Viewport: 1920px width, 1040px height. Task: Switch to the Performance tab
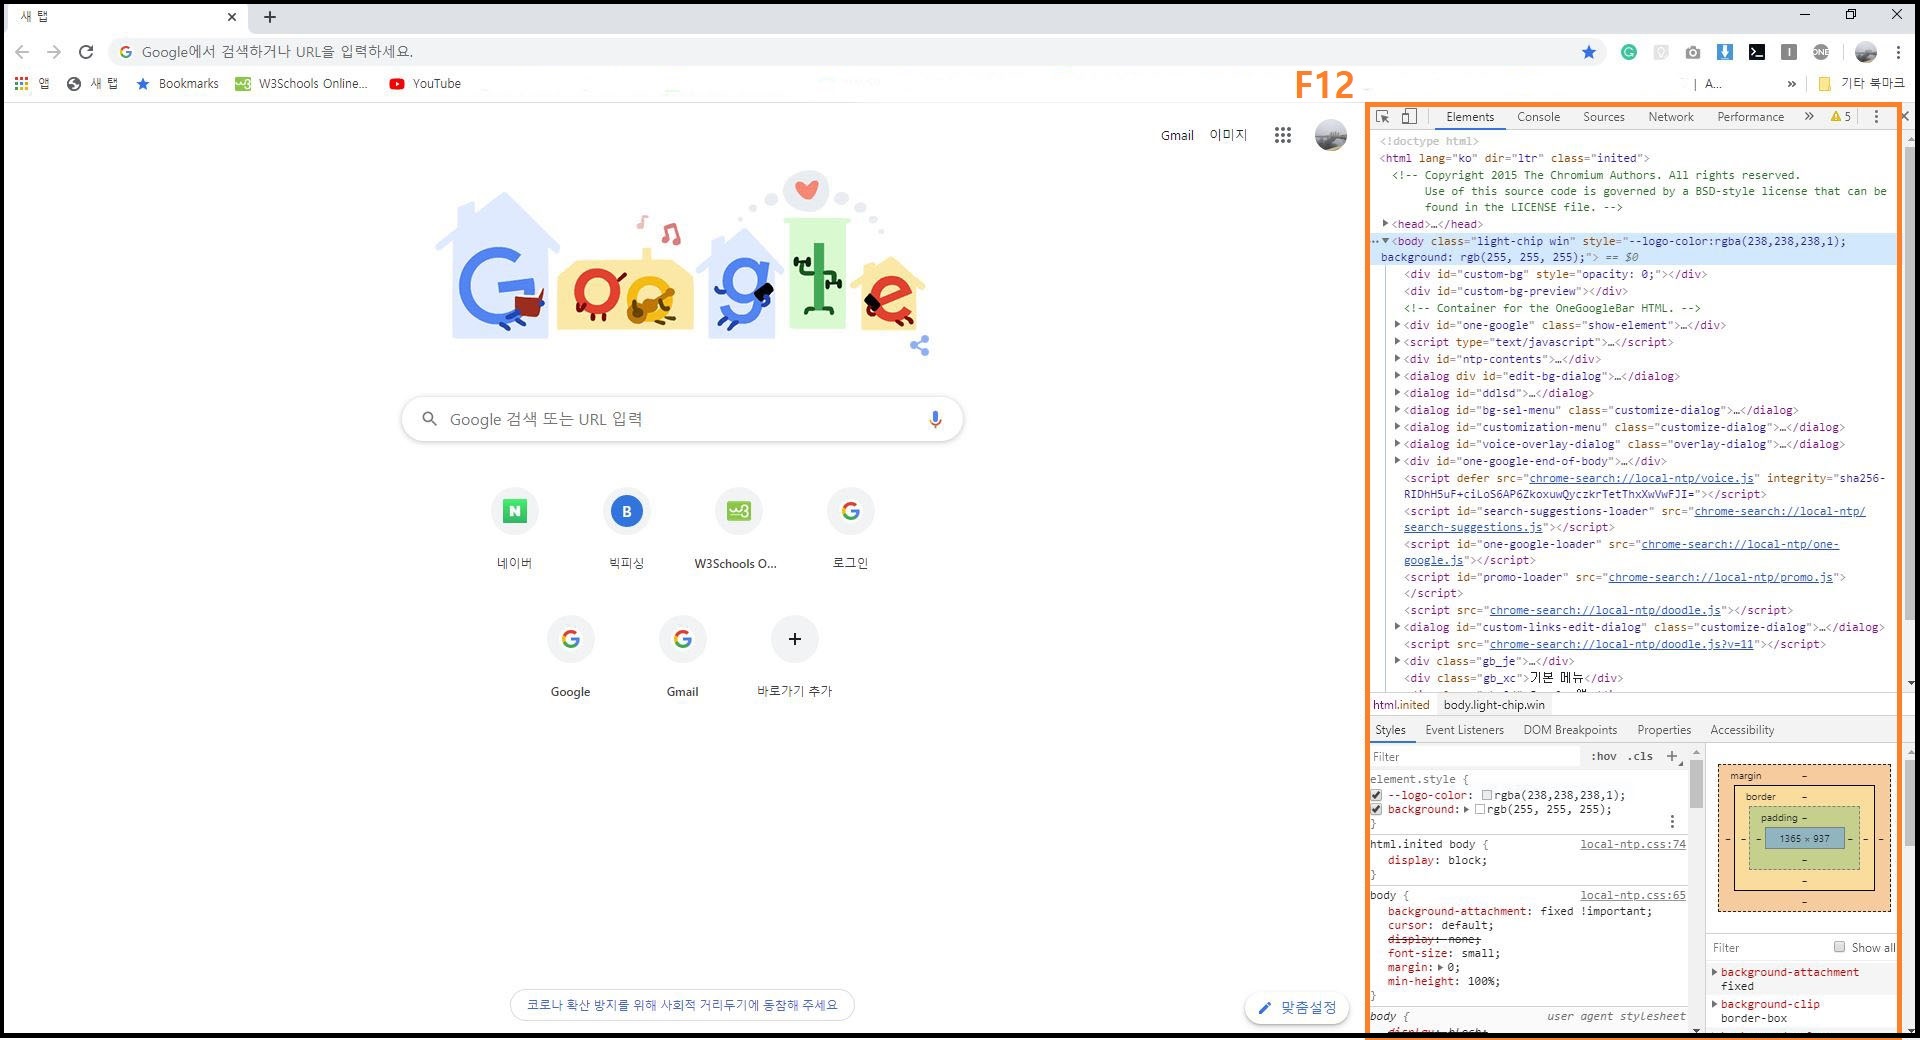[x=1751, y=117]
